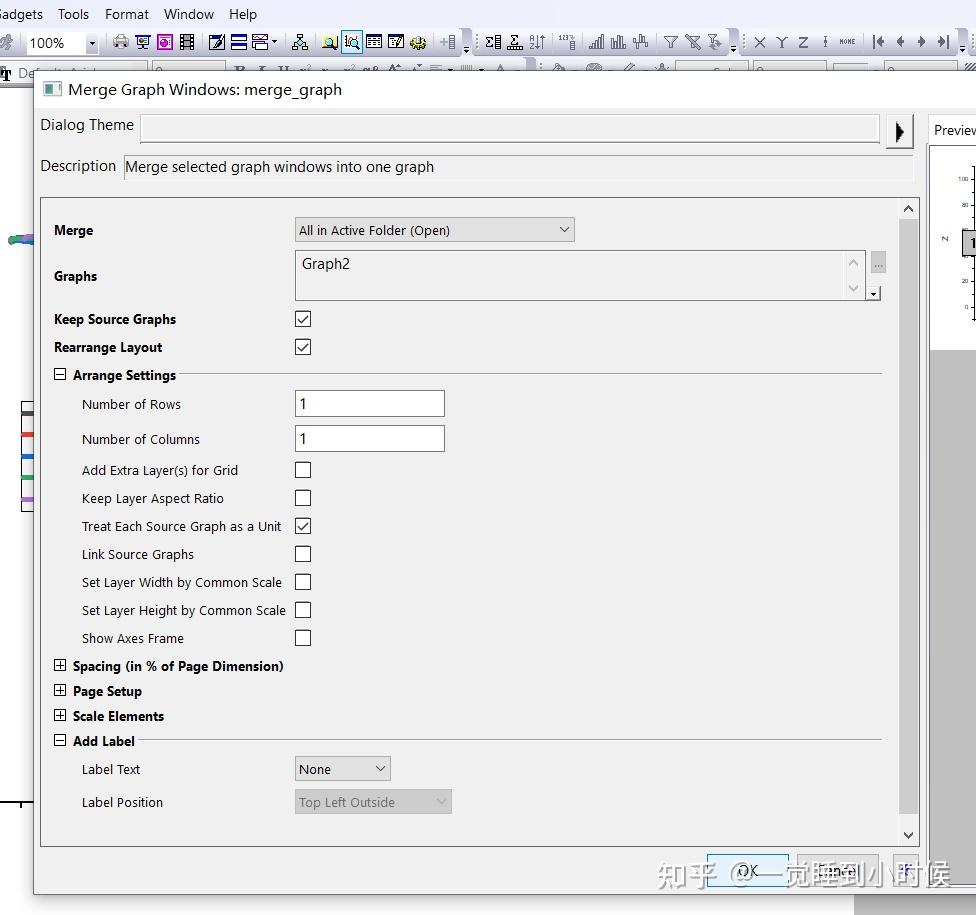Click the Set Values 123 icon

click(x=567, y=42)
